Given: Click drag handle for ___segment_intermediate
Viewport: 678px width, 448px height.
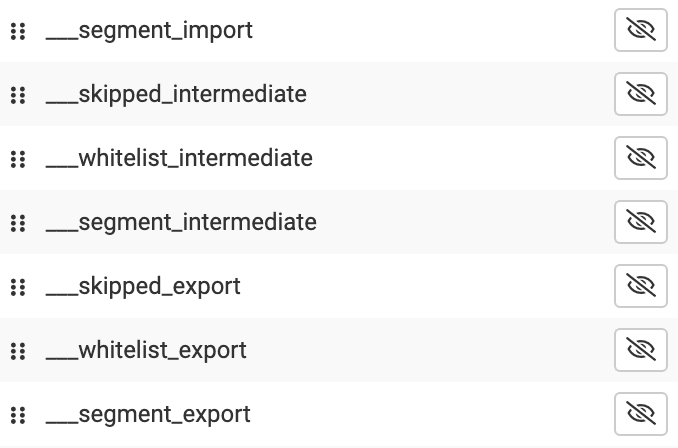Looking at the screenshot, I should (17, 223).
